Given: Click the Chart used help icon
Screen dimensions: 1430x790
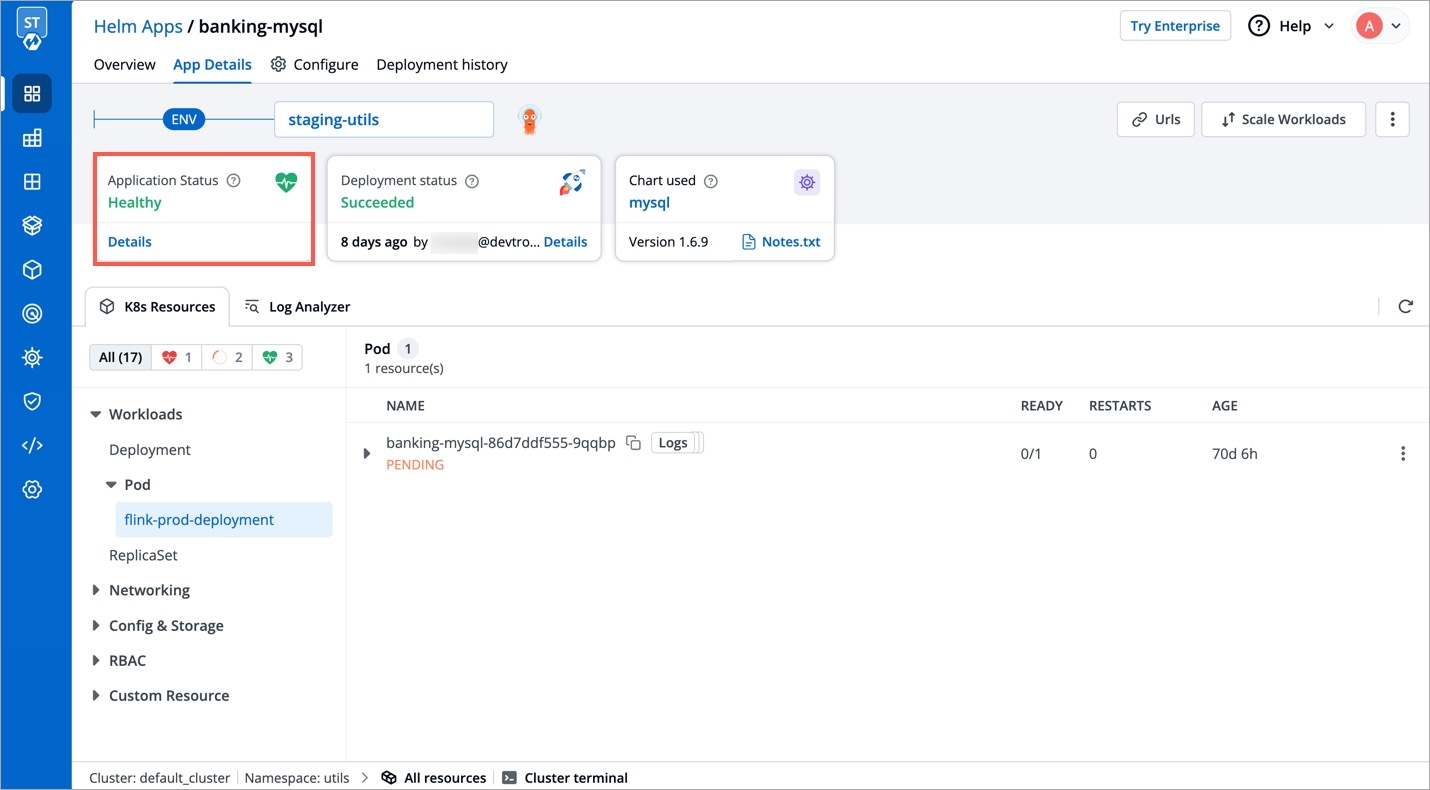Looking at the screenshot, I should coord(711,181).
